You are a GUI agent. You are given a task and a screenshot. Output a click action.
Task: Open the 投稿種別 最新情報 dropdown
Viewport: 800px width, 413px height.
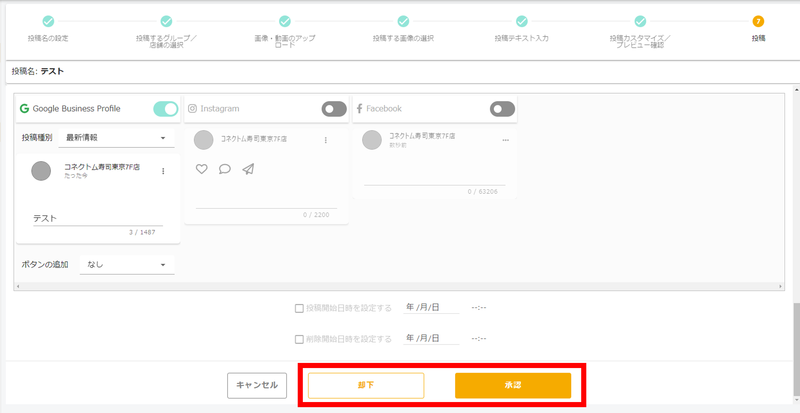116,138
